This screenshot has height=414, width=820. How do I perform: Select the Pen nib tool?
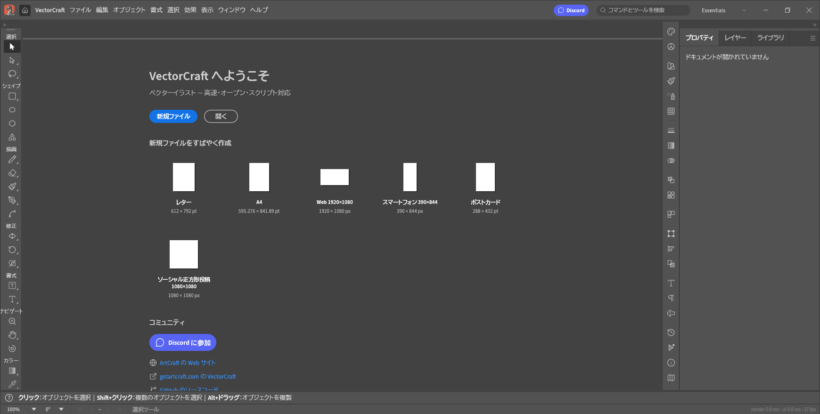click(x=12, y=200)
